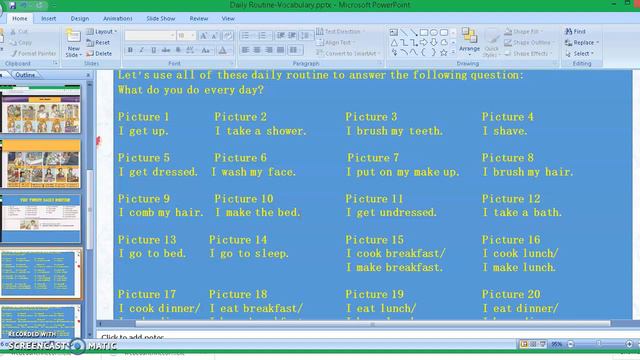Viewport: 640px width, 360px height.
Task: Switch to the Design tab
Action: pos(80,19)
